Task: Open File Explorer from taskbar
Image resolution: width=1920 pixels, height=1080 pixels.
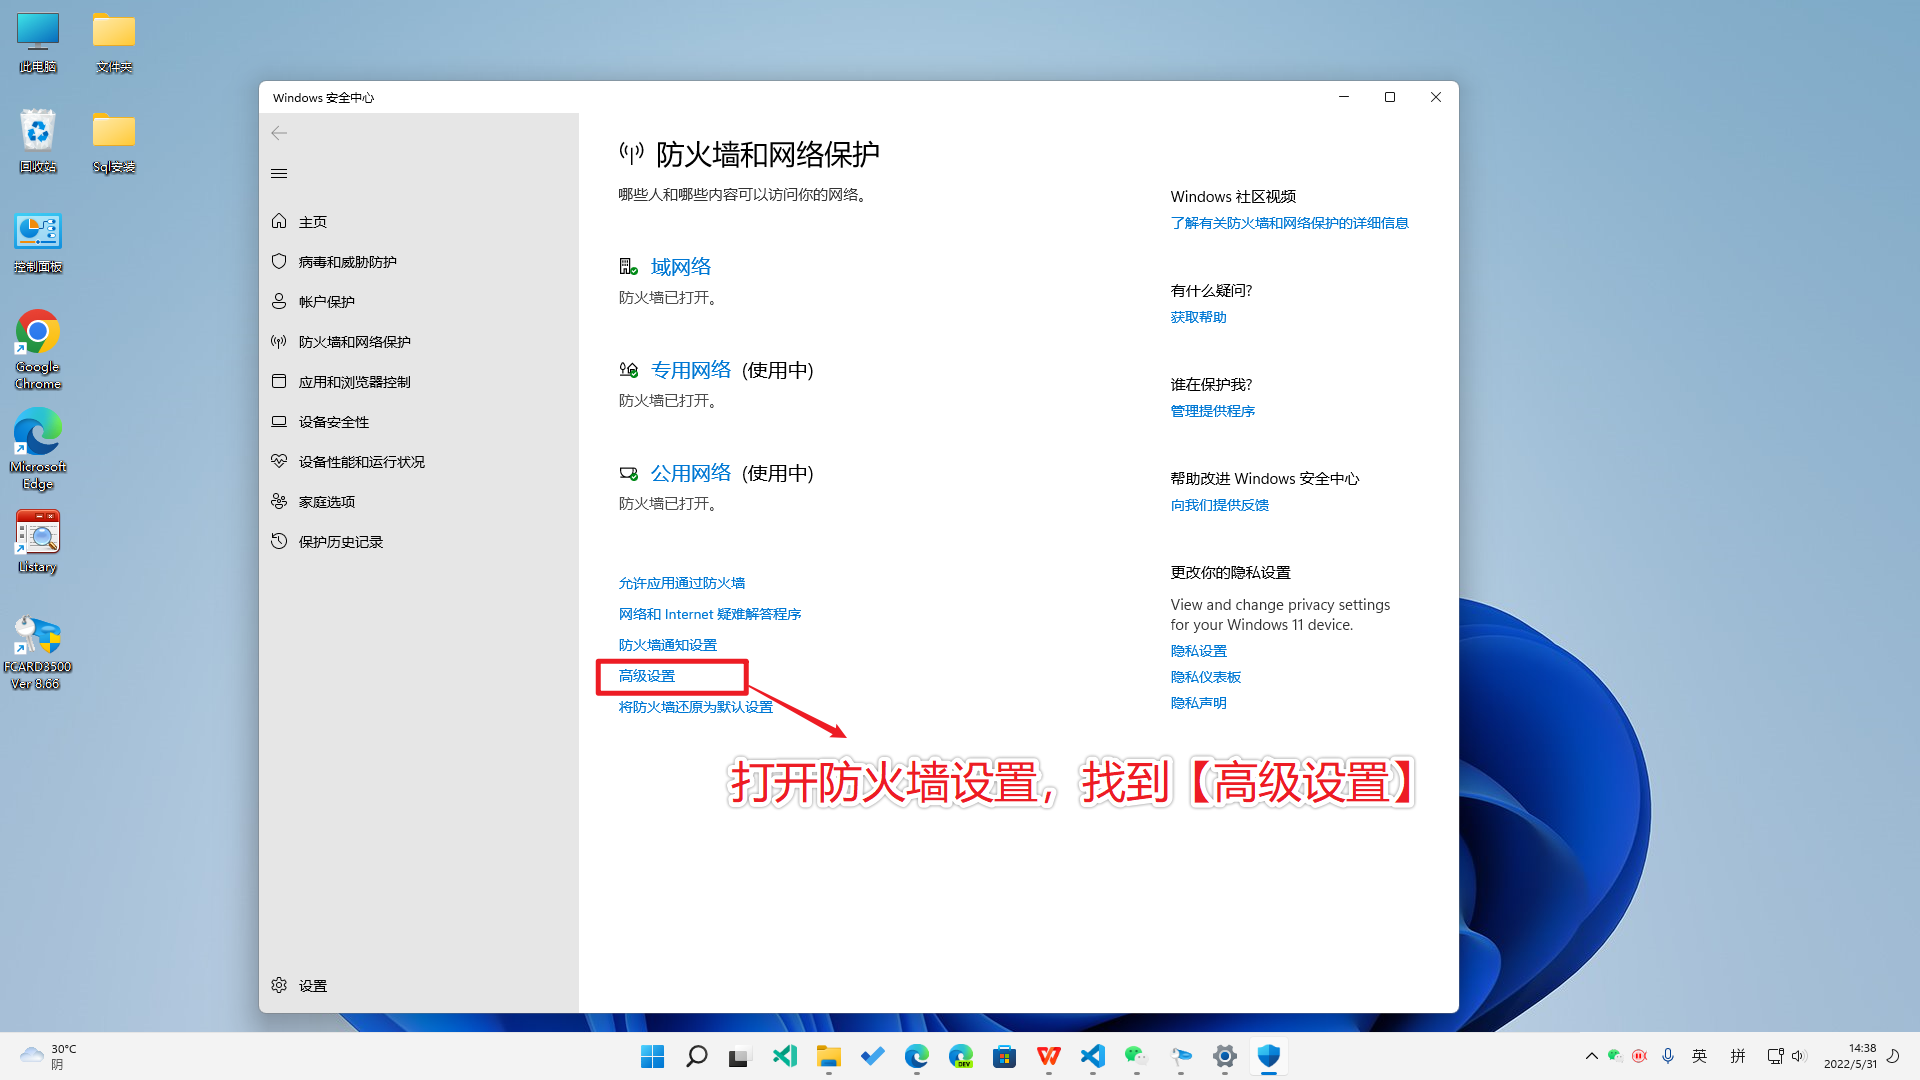Action: click(829, 1056)
